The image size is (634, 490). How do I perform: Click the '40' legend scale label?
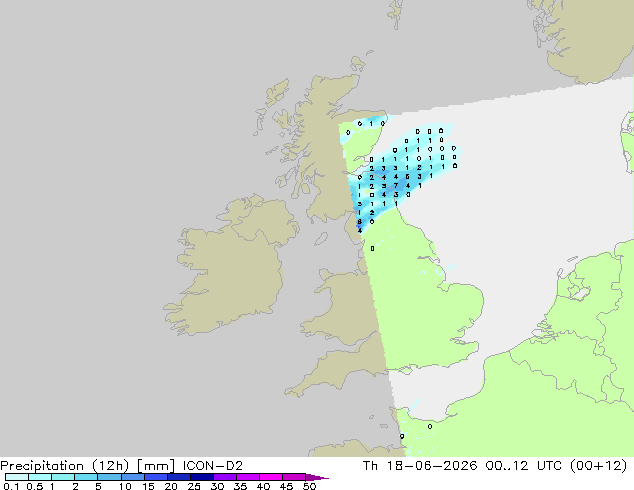[x=263, y=486]
